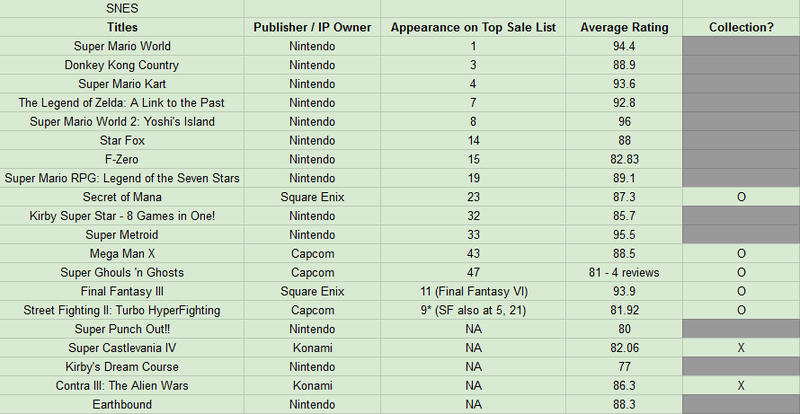Select Super Metroid sales rank 33 cell
Screen dimensions: 800x414
pyautogui.click(x=473, y=235)
